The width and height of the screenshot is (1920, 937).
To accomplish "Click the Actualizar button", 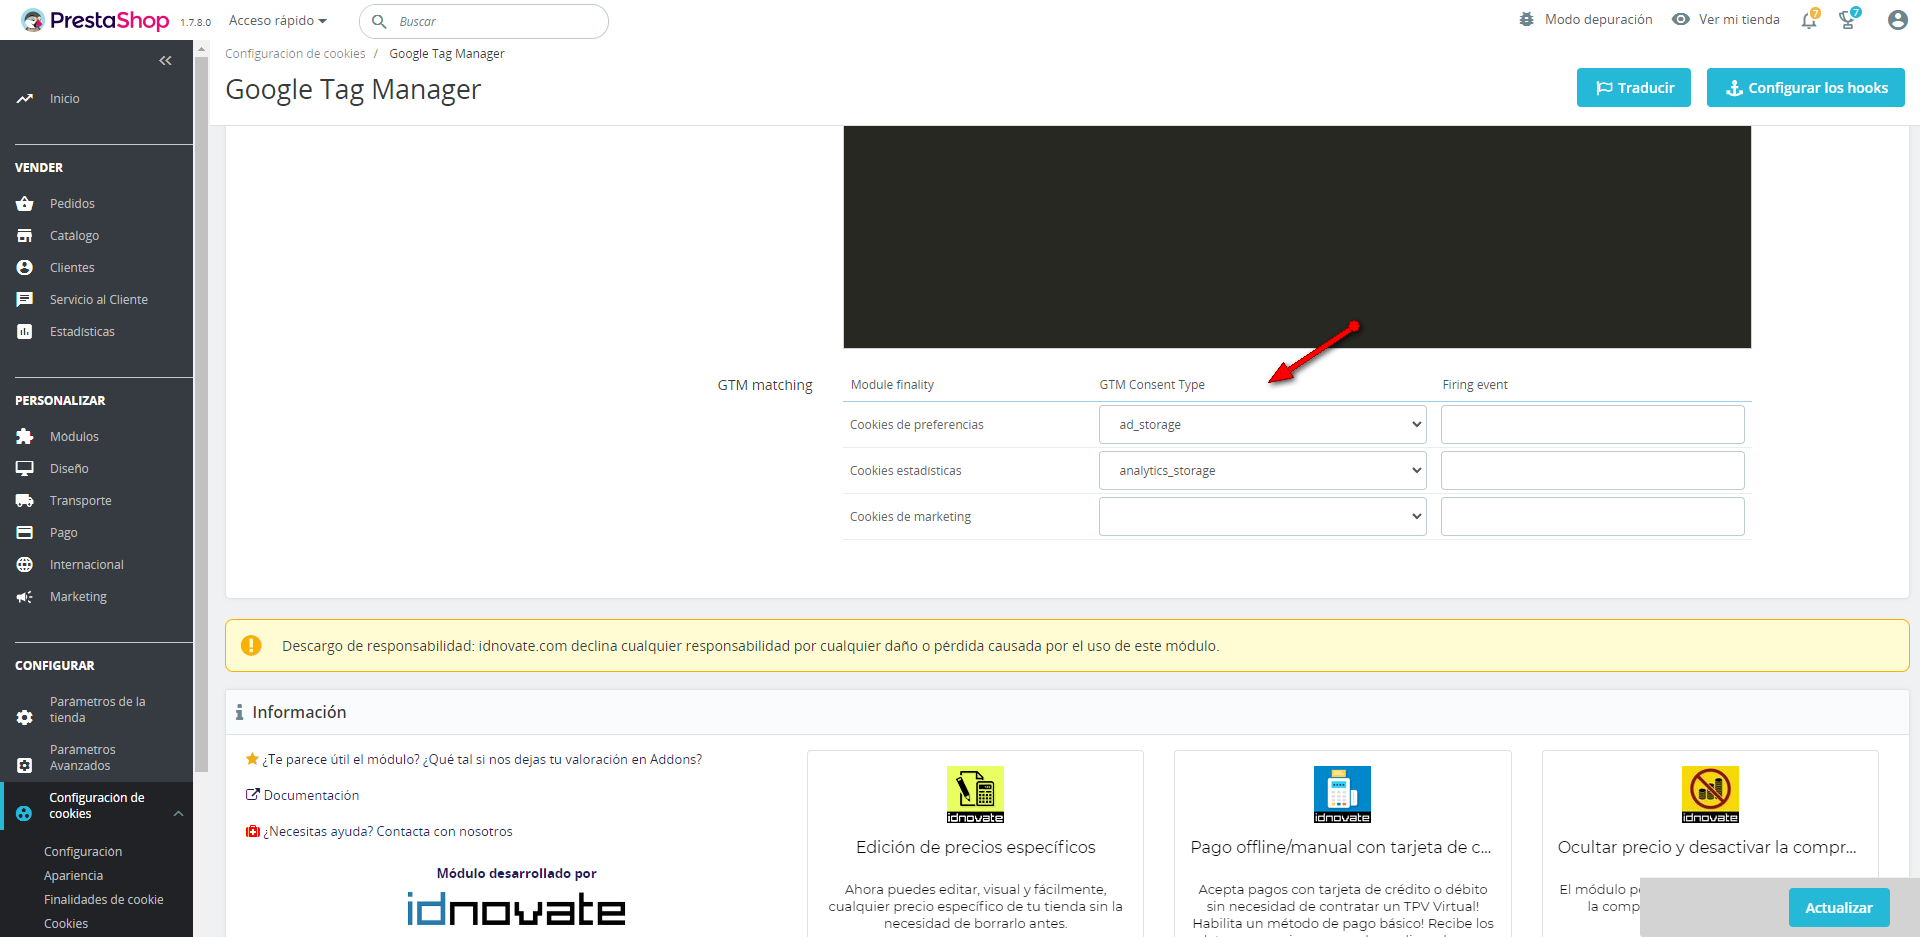I will coord(1839,908).
